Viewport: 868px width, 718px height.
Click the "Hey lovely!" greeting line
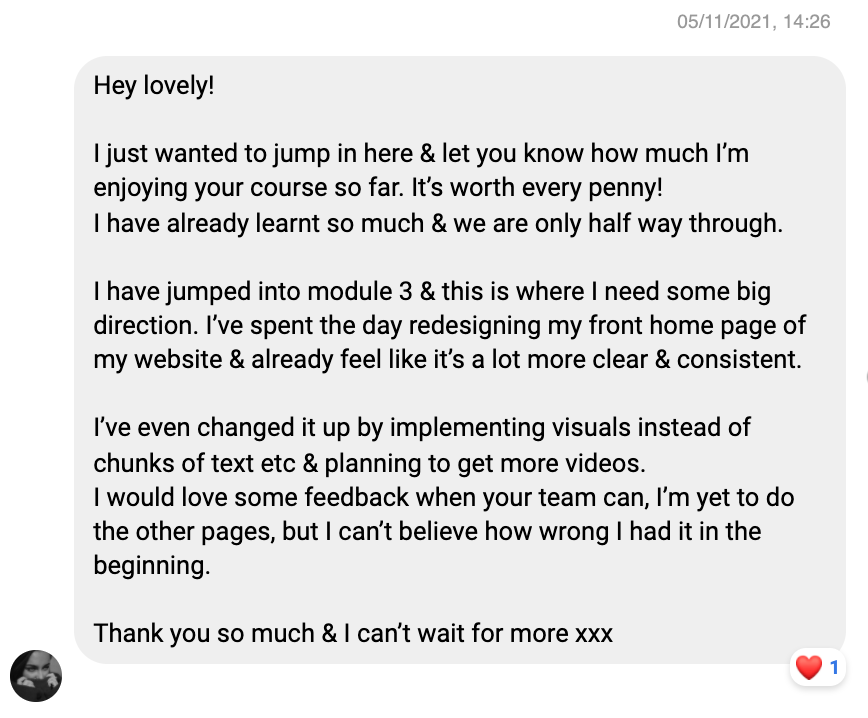[x=154, y=86]
